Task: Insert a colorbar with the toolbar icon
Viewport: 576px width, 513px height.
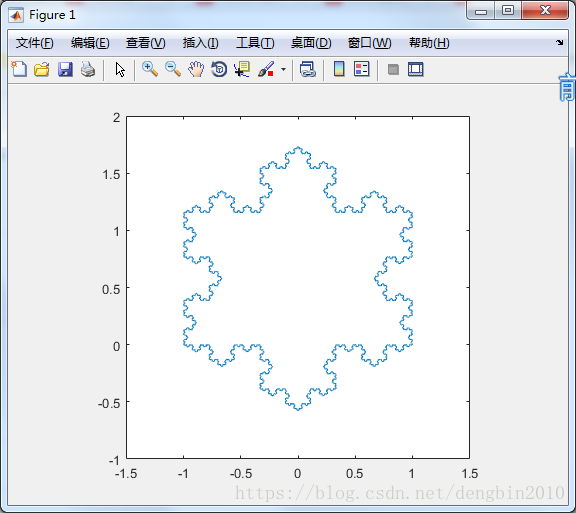Action: pos(339,69)
